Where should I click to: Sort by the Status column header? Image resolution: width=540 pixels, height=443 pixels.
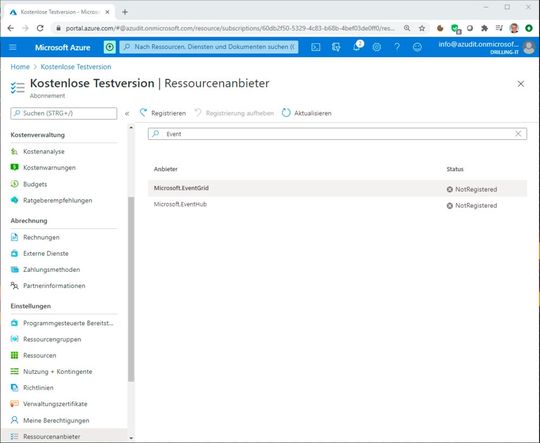point(455,169)
